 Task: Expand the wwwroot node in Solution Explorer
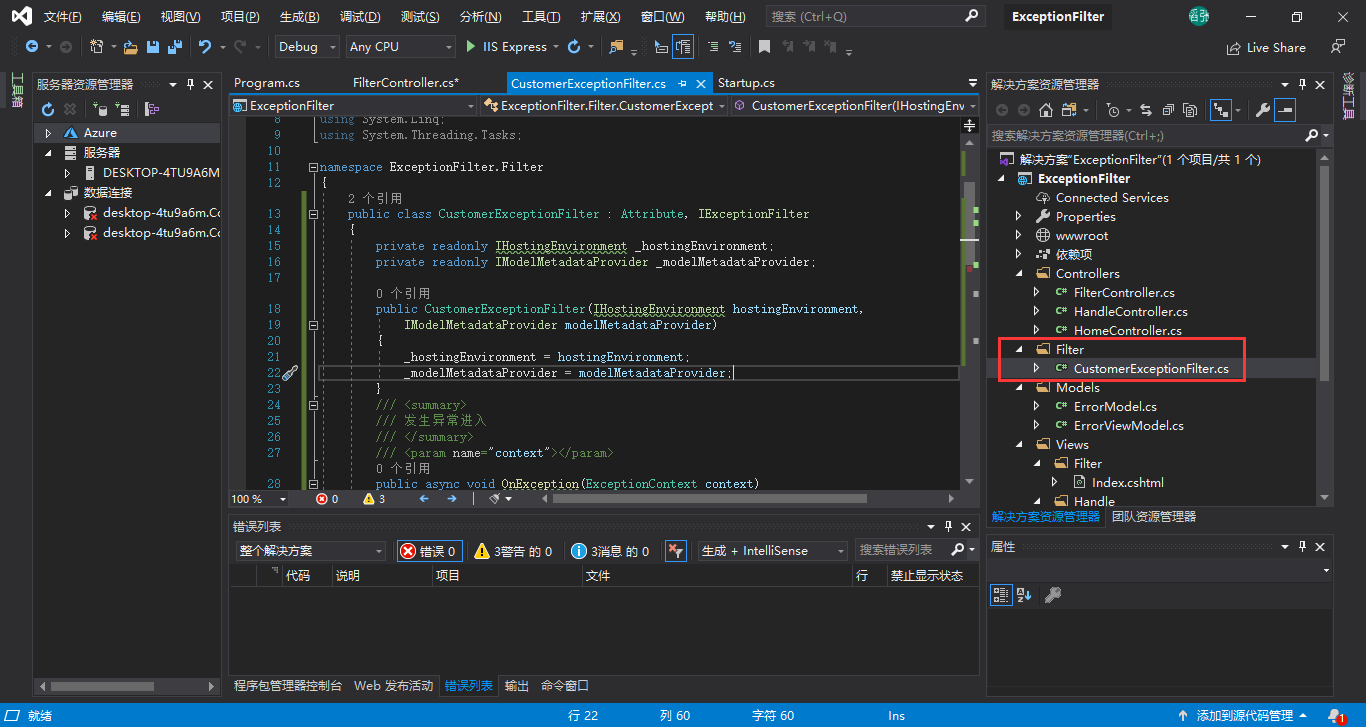[x=1019, y=236]
